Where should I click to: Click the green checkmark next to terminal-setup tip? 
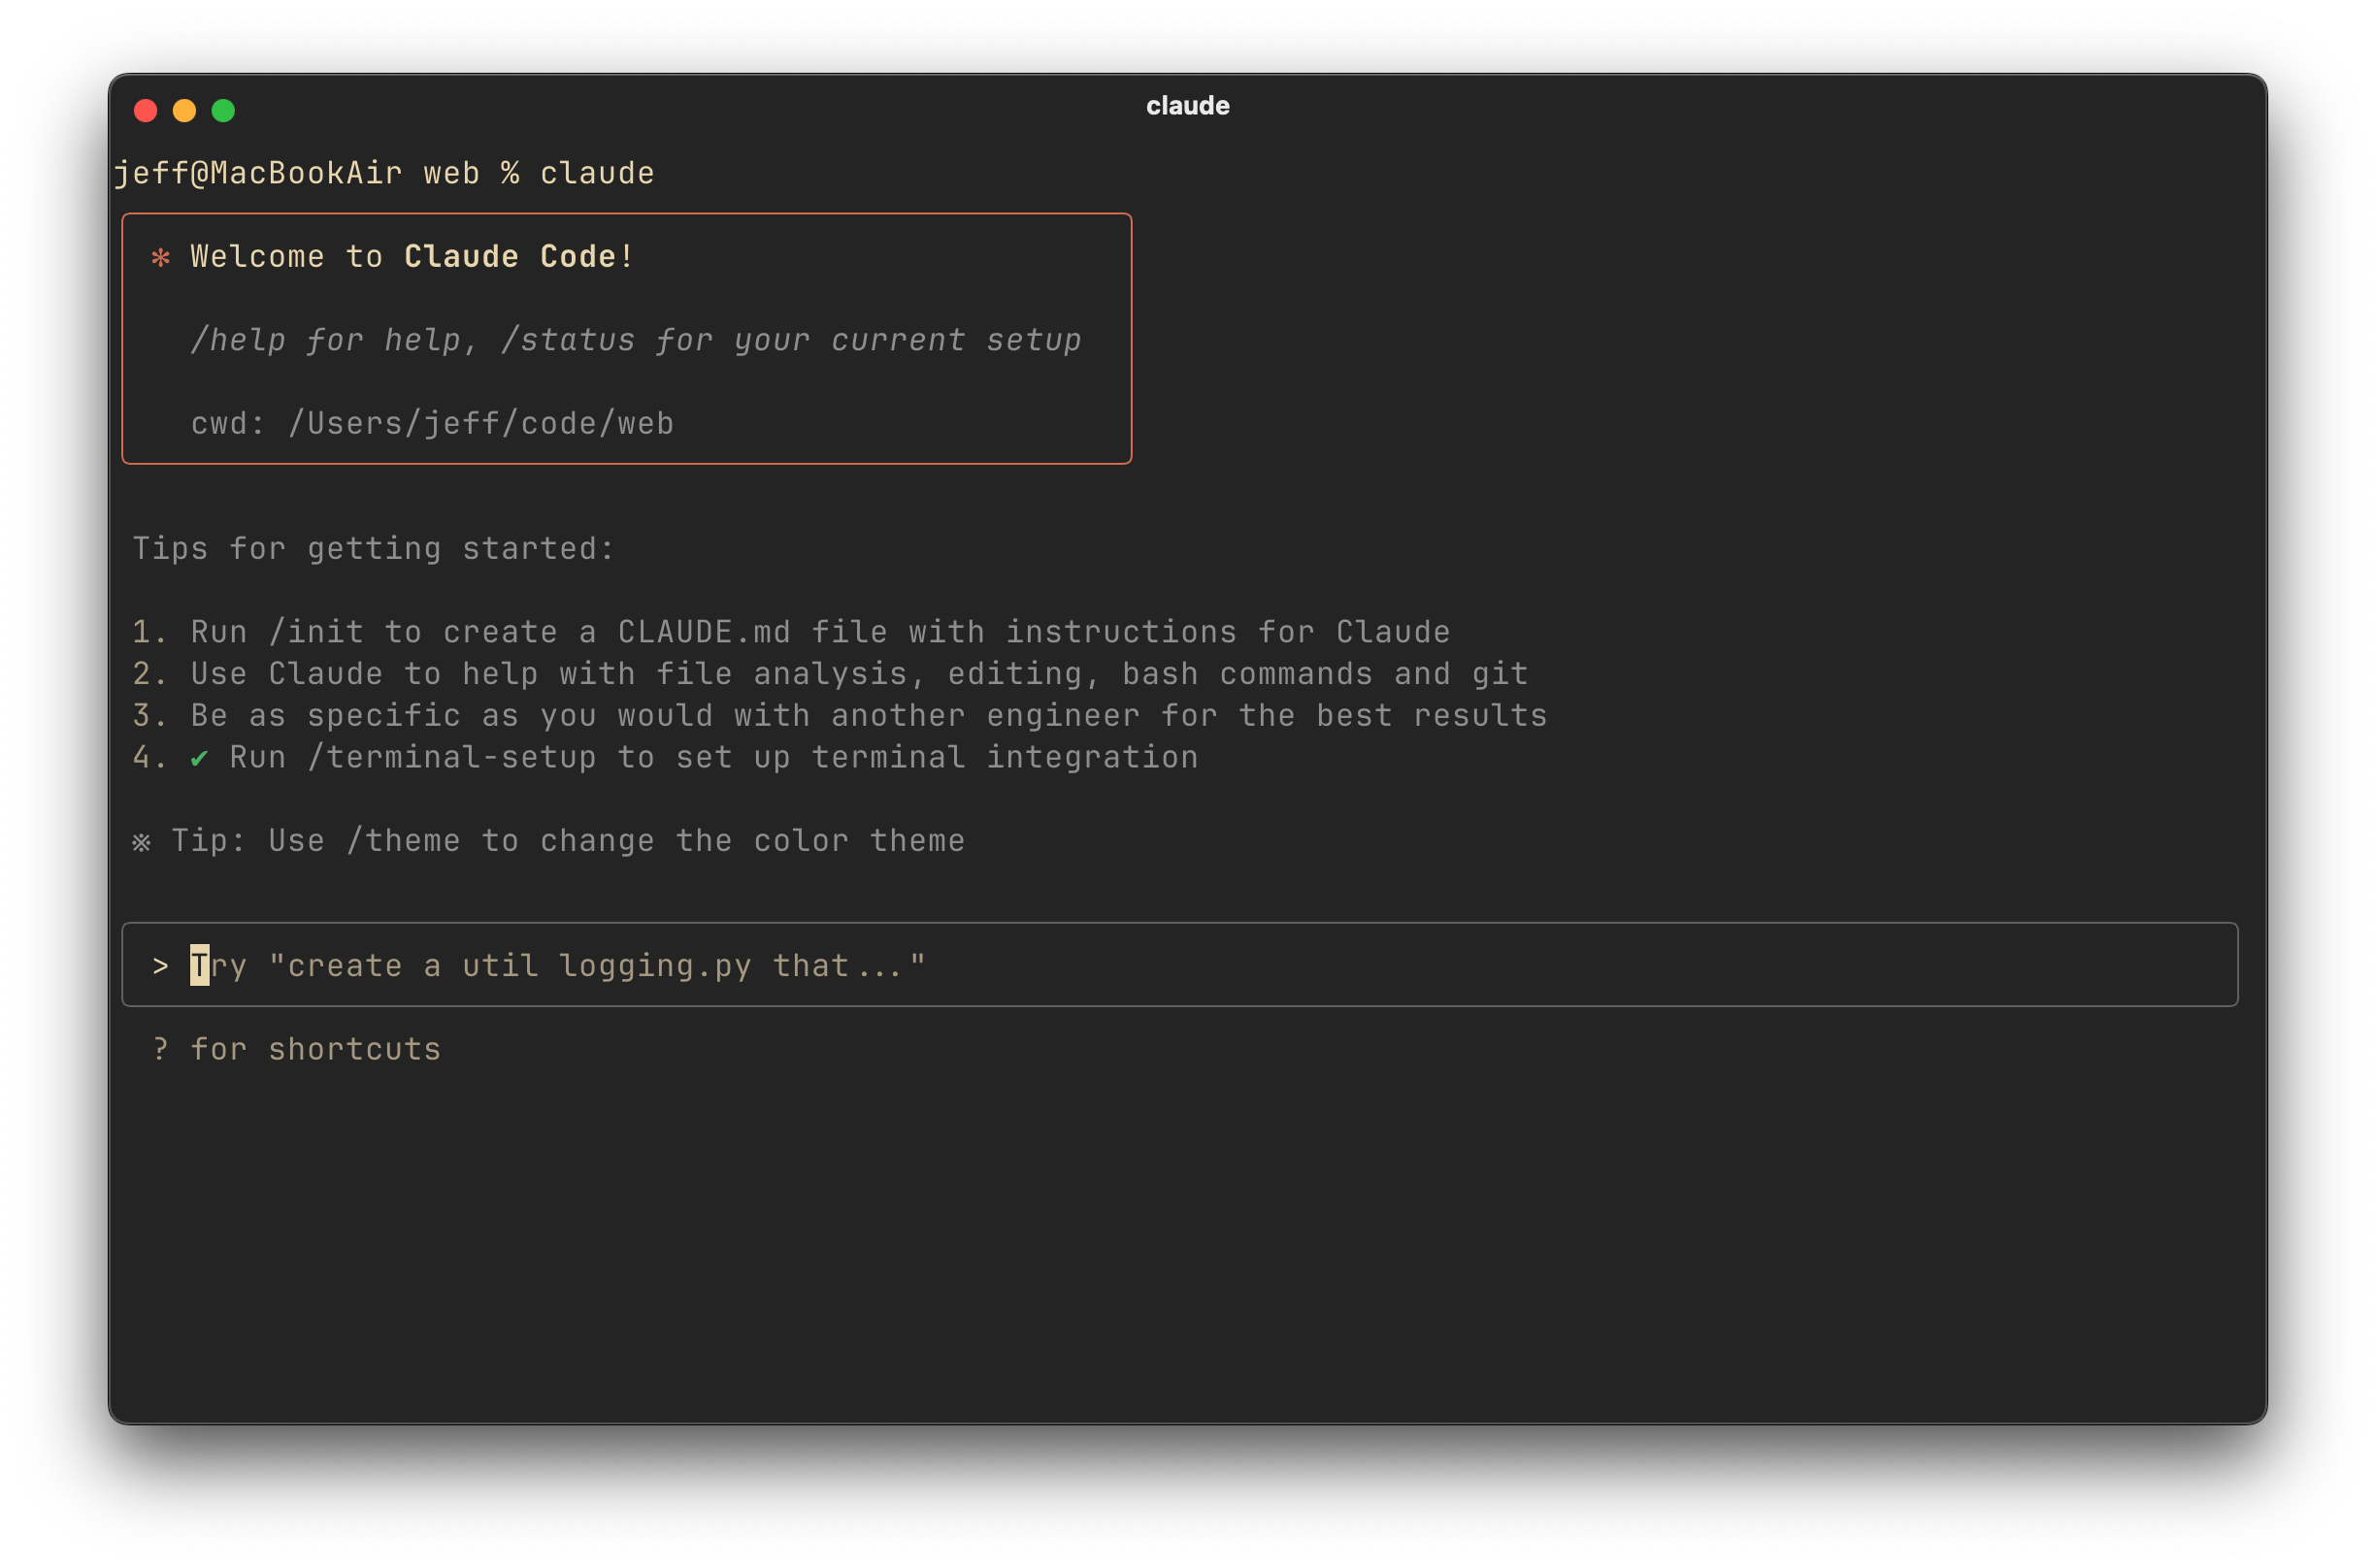200,757
